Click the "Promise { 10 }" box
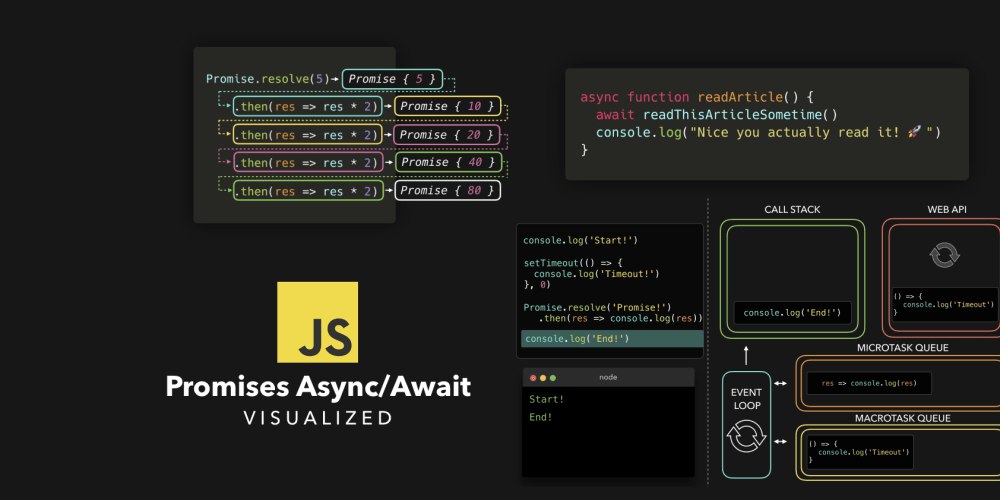 coord(447,107)
